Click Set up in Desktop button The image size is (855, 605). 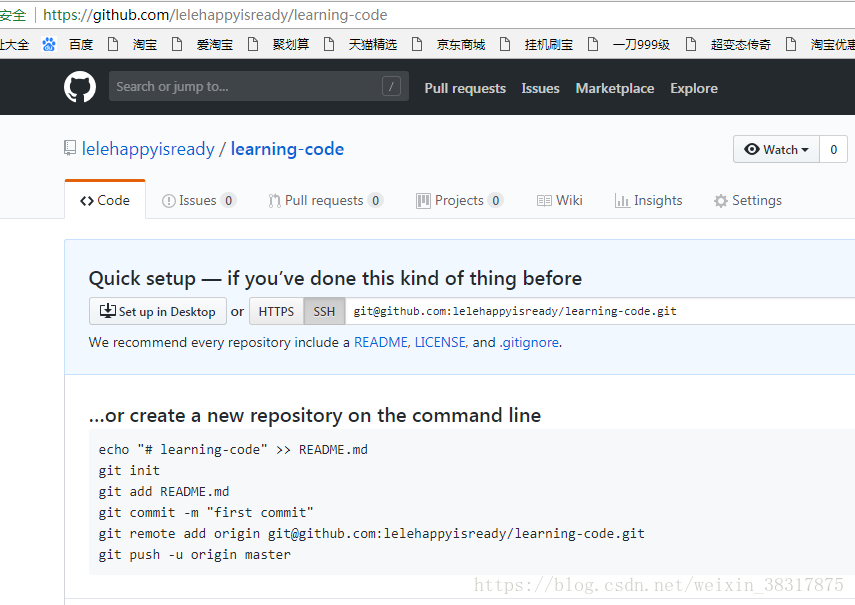pyautogui.click(x=158, y=311)
